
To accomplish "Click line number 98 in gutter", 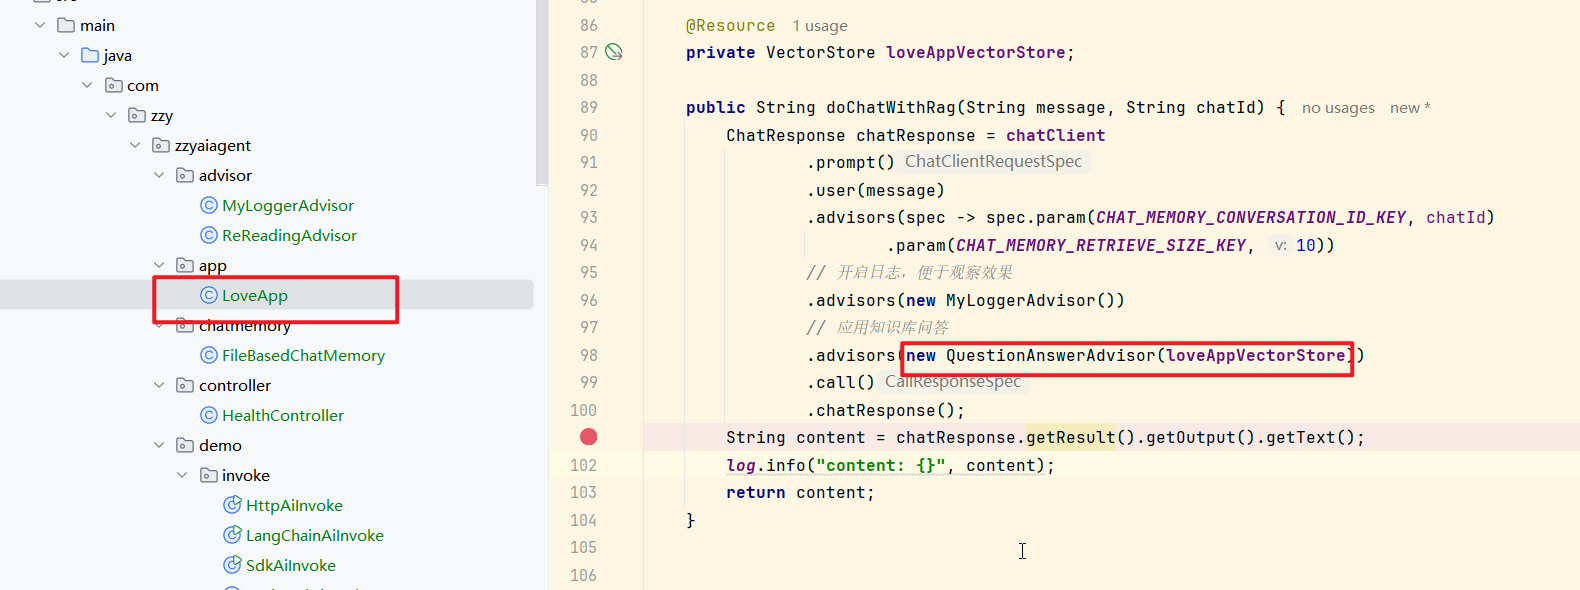I will tap(588, 355).
